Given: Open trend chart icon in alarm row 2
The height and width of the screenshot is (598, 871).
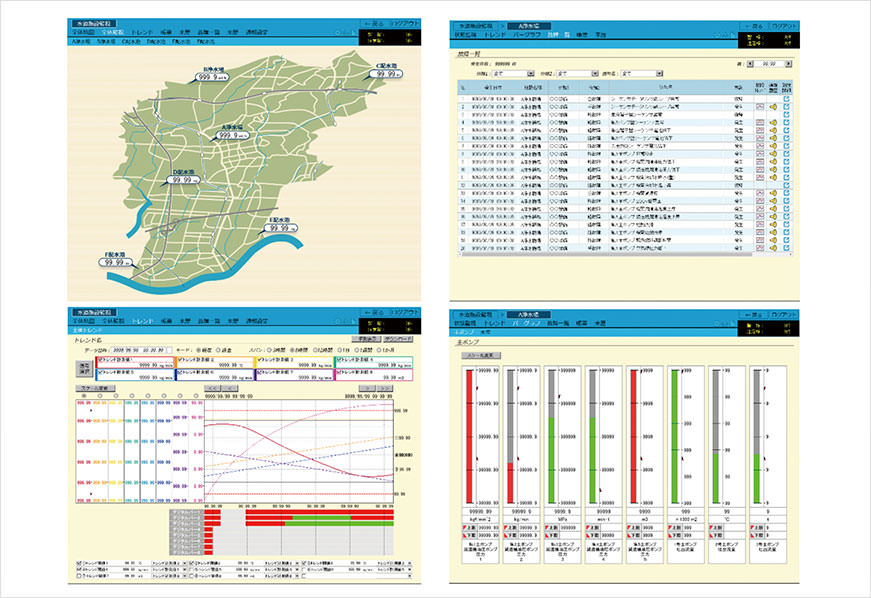Looking at the screenshot, I should click(760, 107).
